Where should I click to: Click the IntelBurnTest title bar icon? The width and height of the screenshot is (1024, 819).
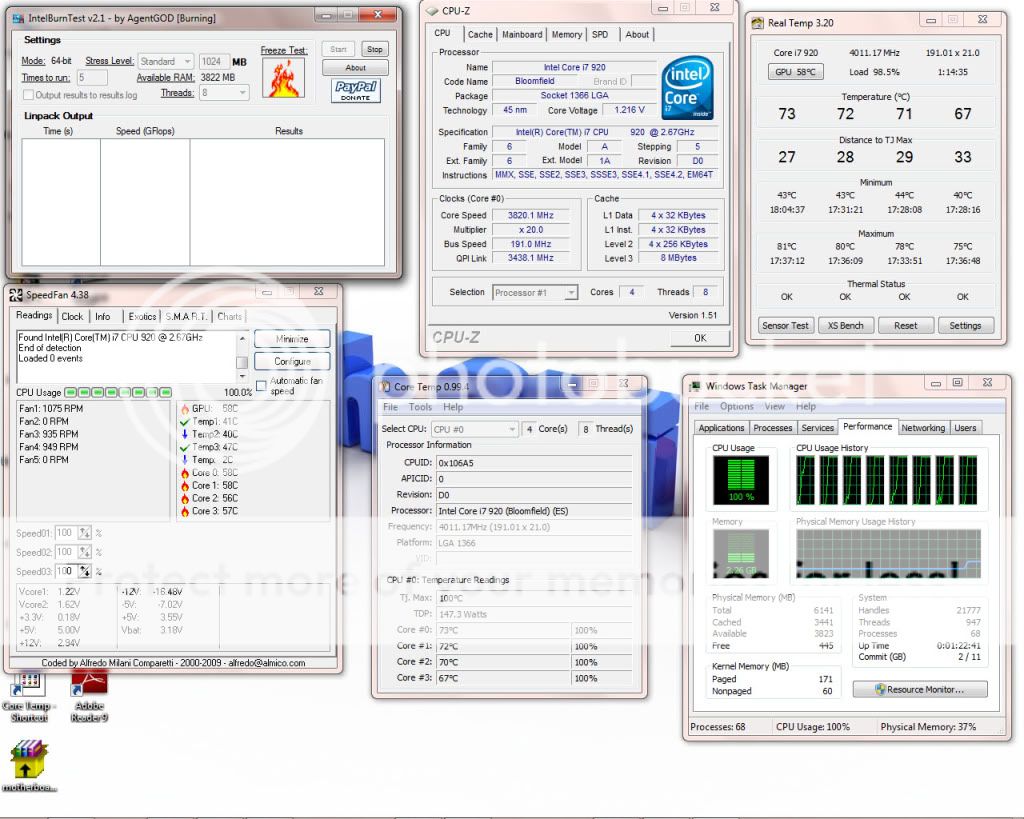(18, 18)
